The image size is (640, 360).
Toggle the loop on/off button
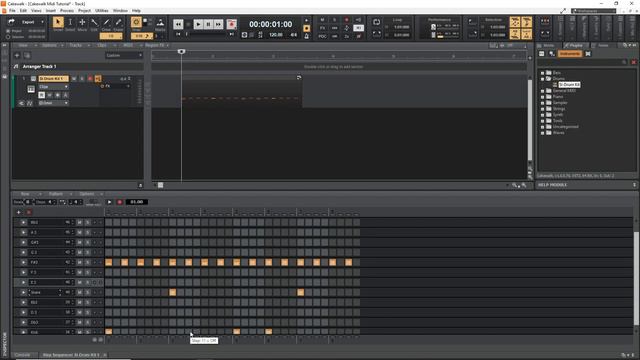point(376,22)
